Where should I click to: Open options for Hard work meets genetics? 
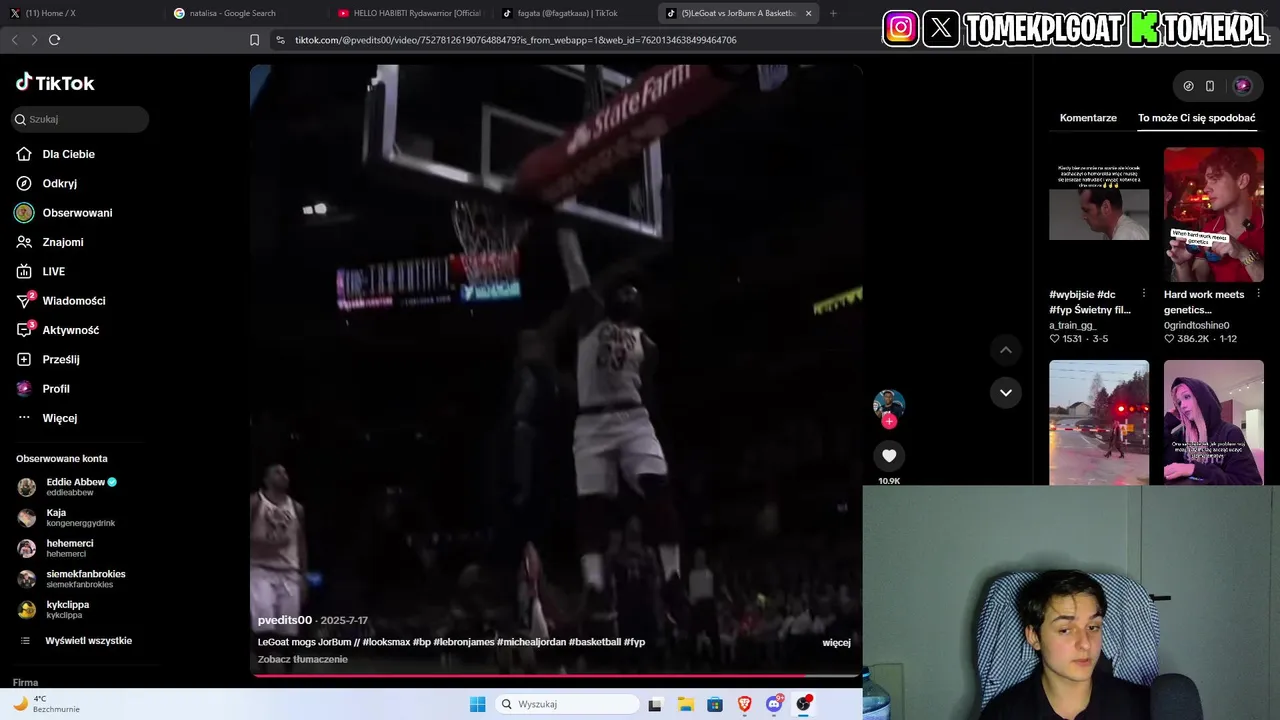(x=1258, y=294)
